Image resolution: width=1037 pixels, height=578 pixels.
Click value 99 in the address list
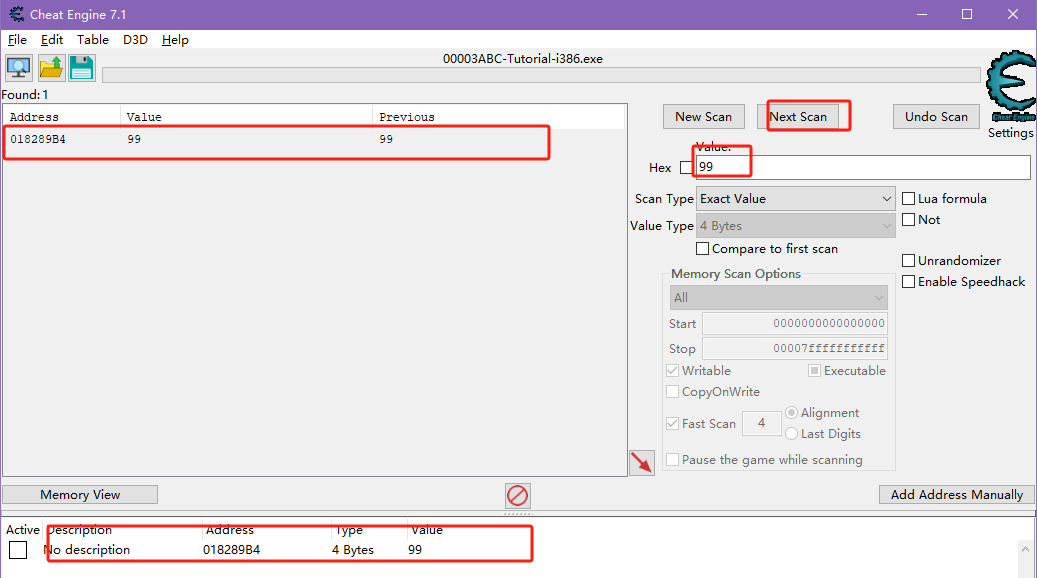[x=415, y=550]
